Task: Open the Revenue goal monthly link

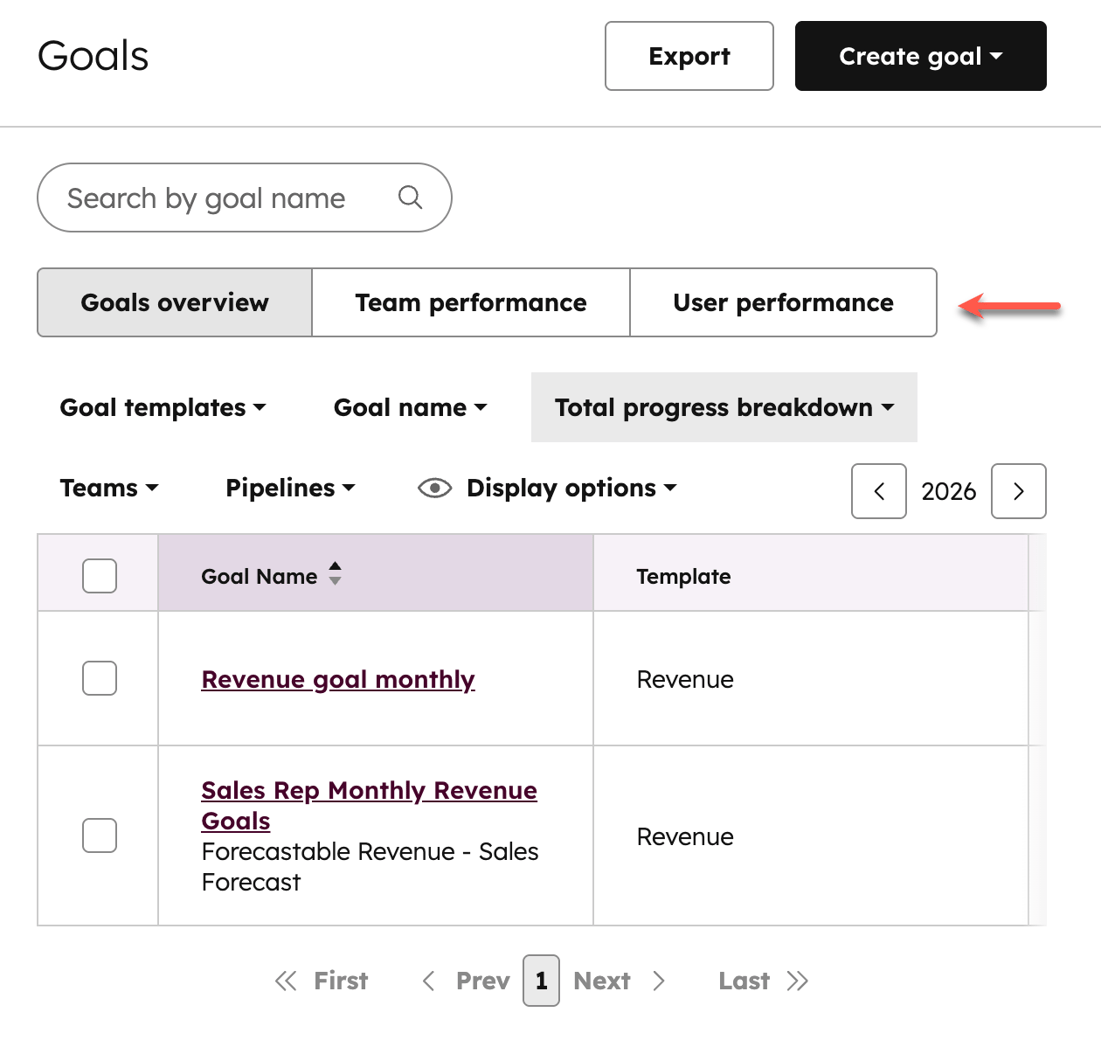Action: pos(337,679)
